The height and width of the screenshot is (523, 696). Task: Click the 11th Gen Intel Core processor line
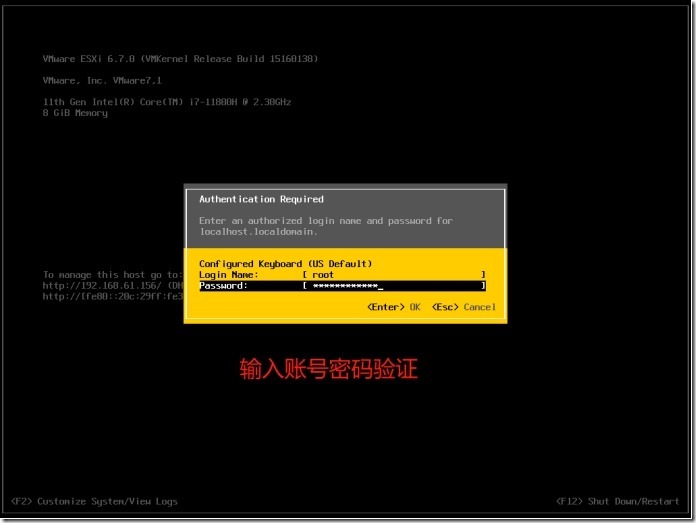pyautogui.click(x=167, y=102)
